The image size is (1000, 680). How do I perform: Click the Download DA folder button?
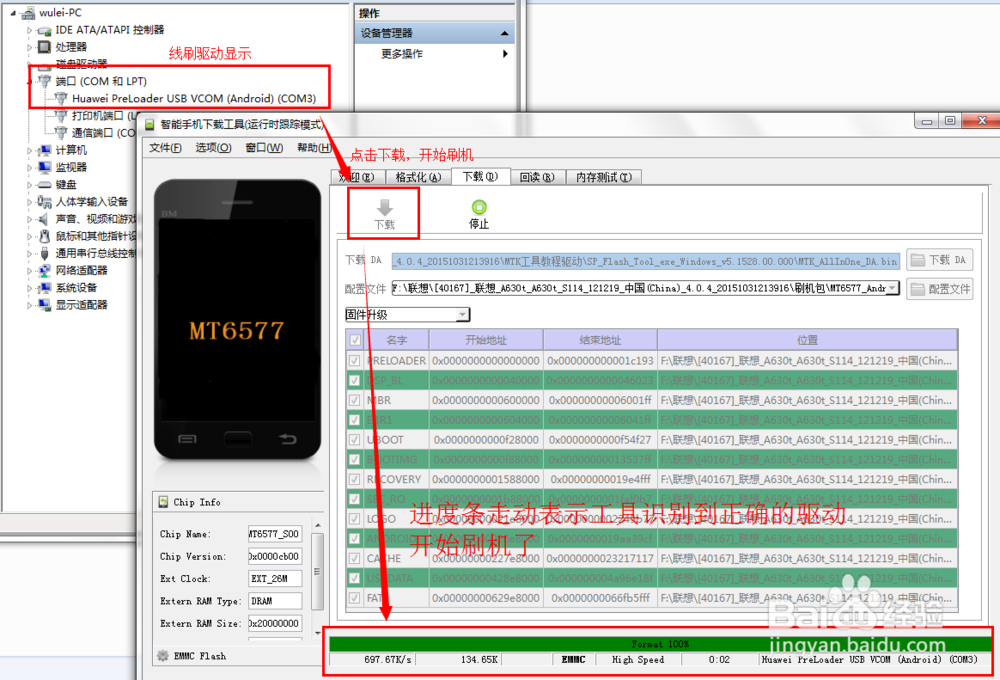939,260
